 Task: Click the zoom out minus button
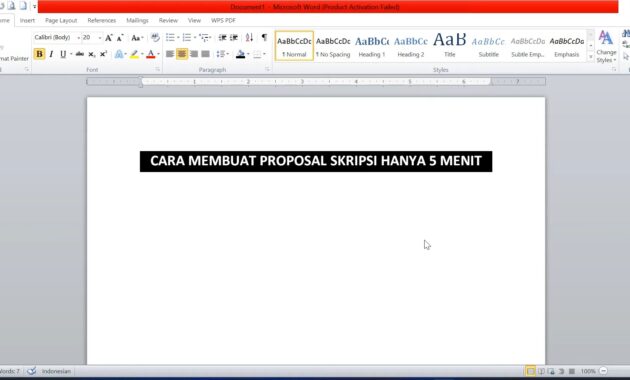[x=603, y=371]
